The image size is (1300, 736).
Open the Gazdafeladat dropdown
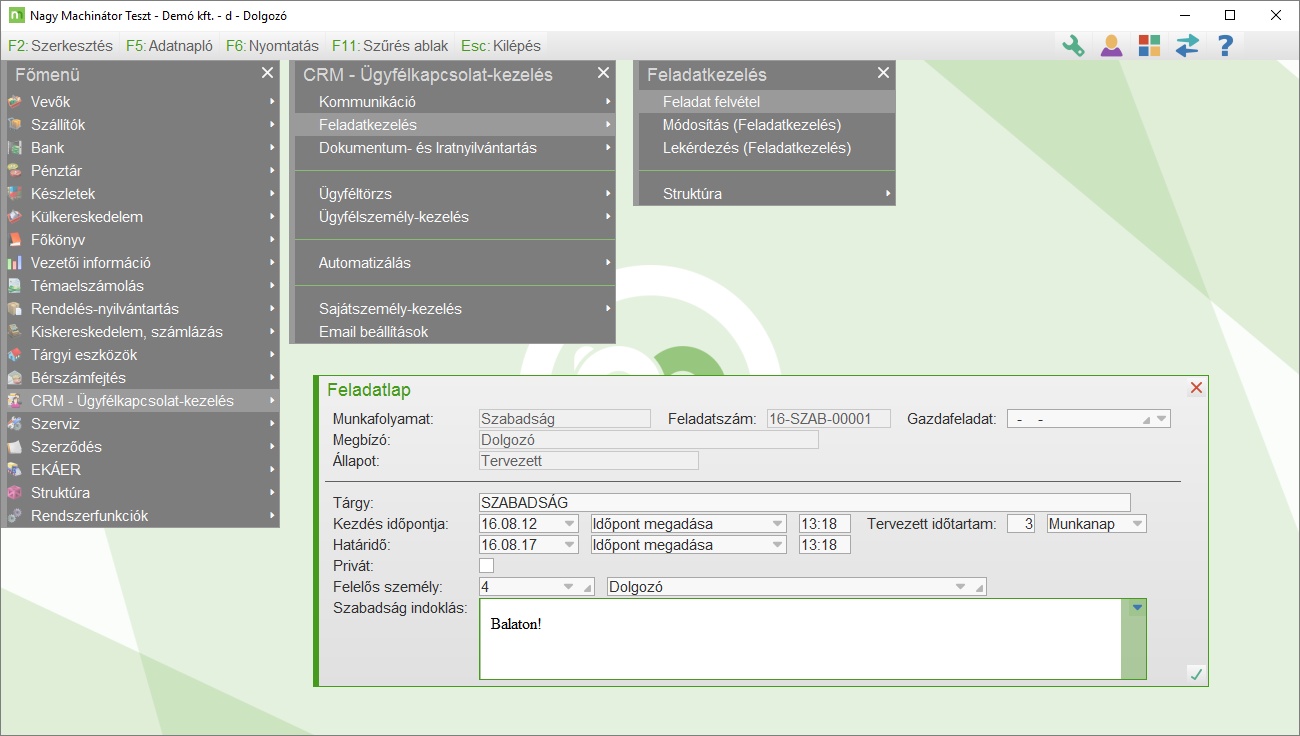point(1160,419)
